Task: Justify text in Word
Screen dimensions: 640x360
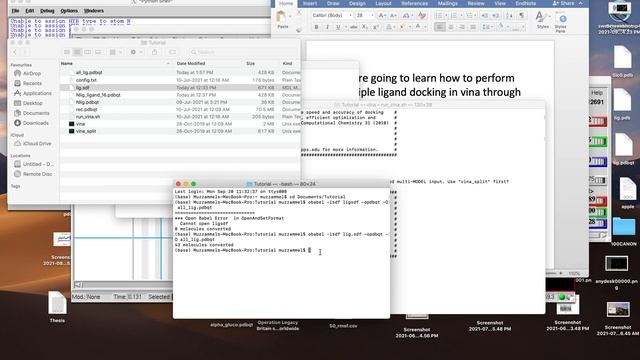Action: [473, 27]
